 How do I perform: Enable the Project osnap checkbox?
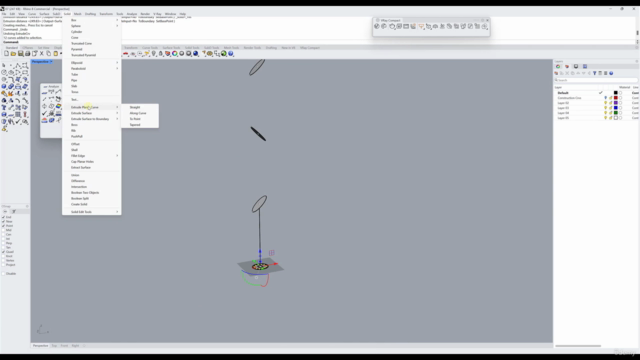coord(4,265)
